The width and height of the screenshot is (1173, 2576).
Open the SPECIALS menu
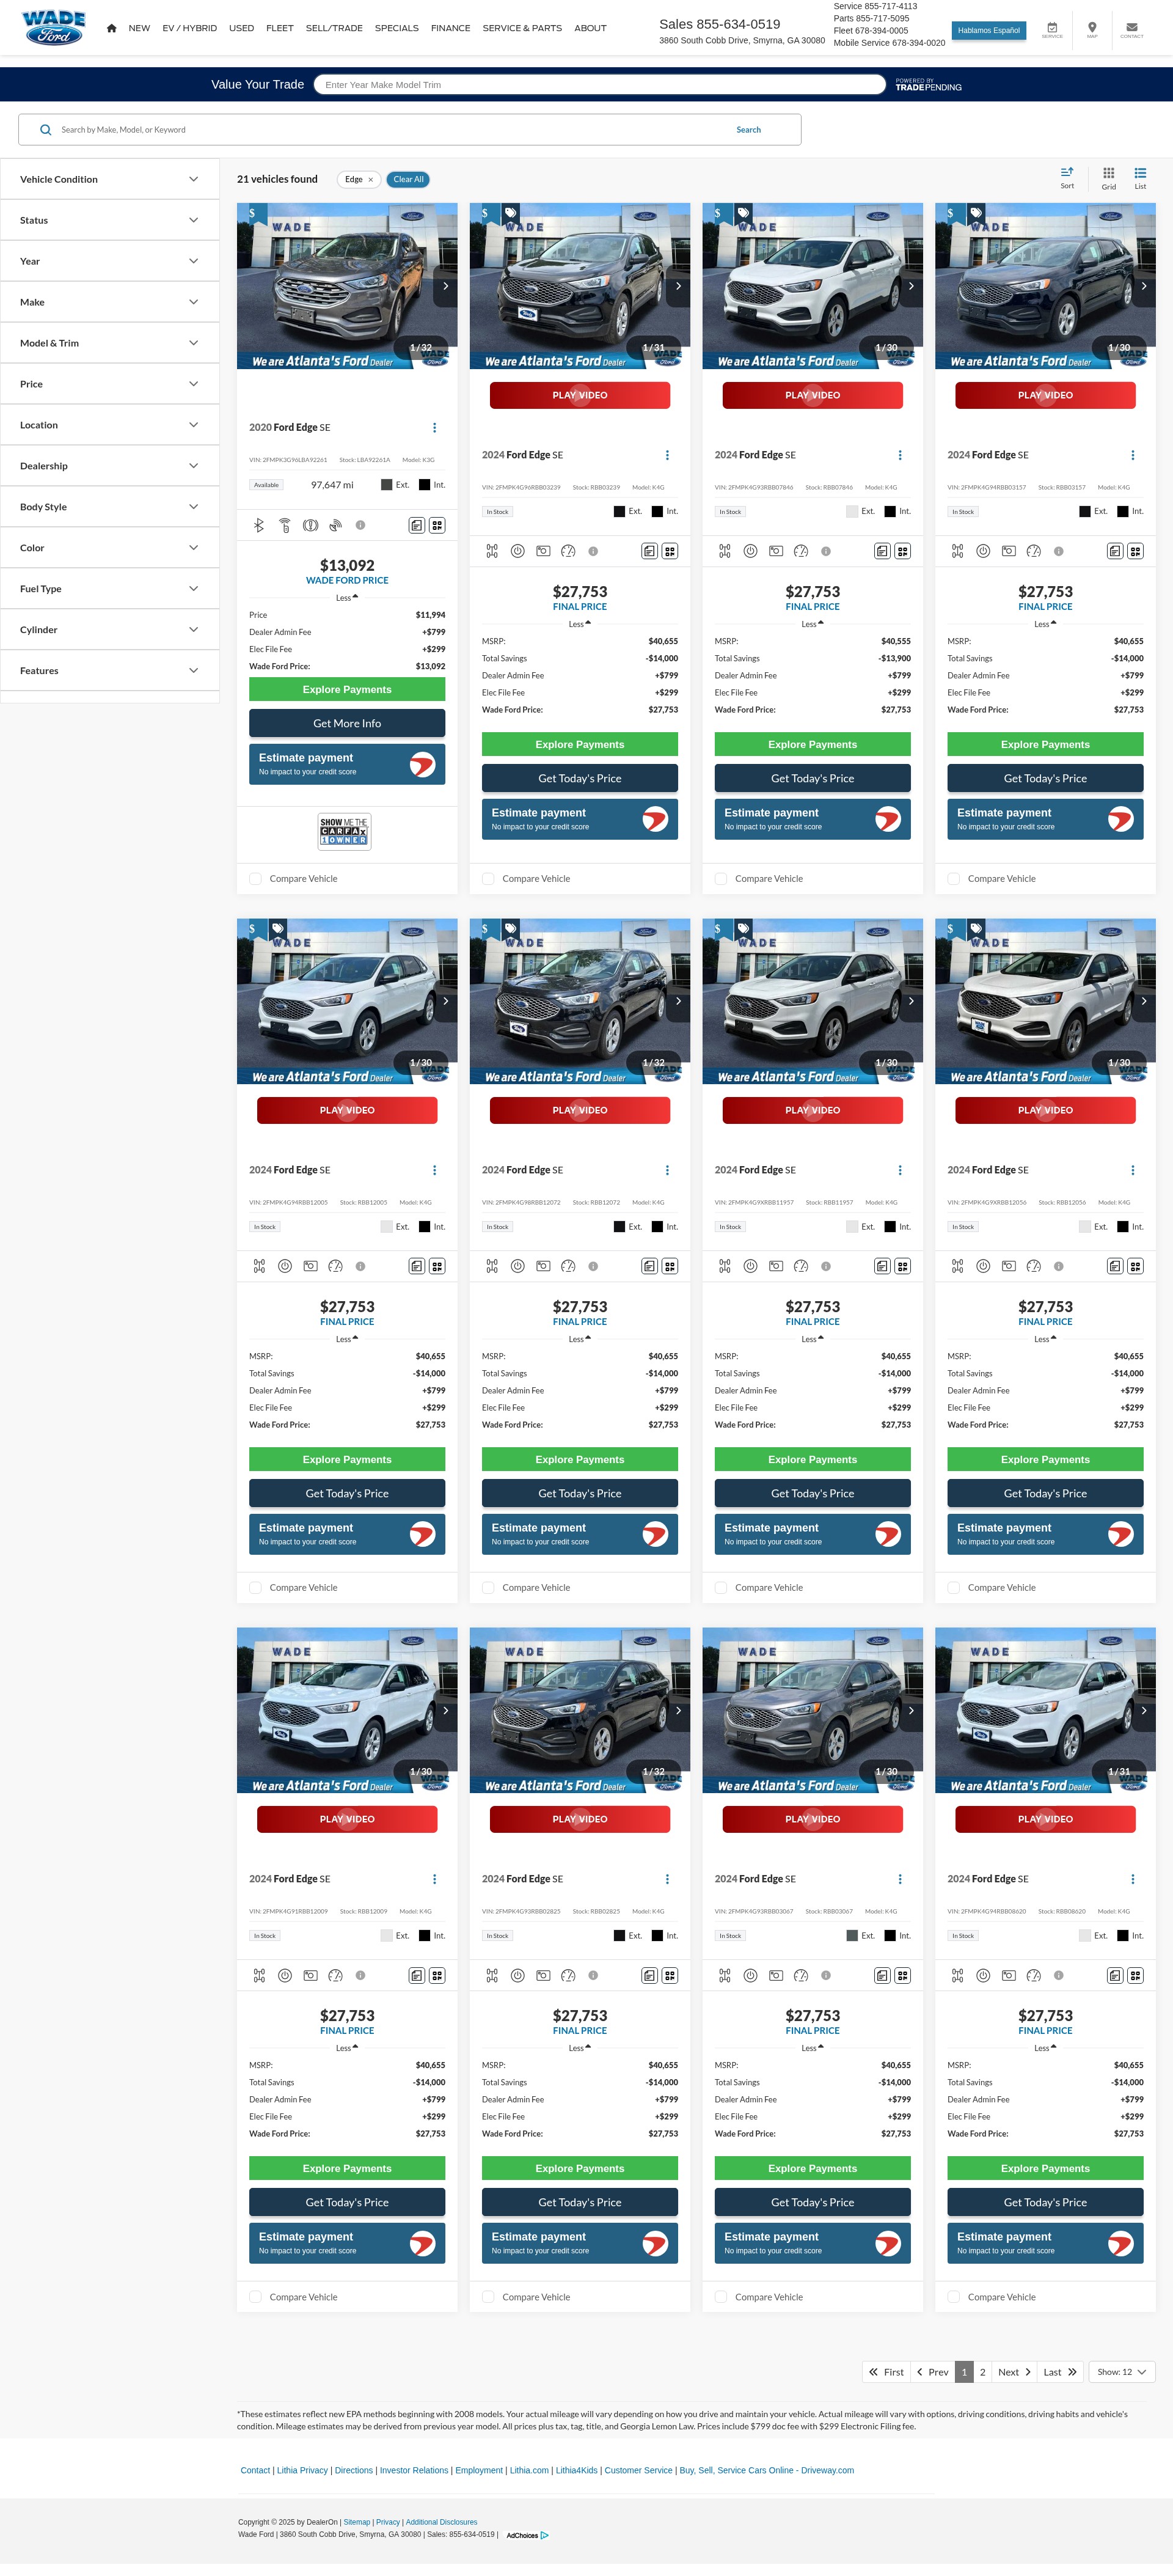396,28
